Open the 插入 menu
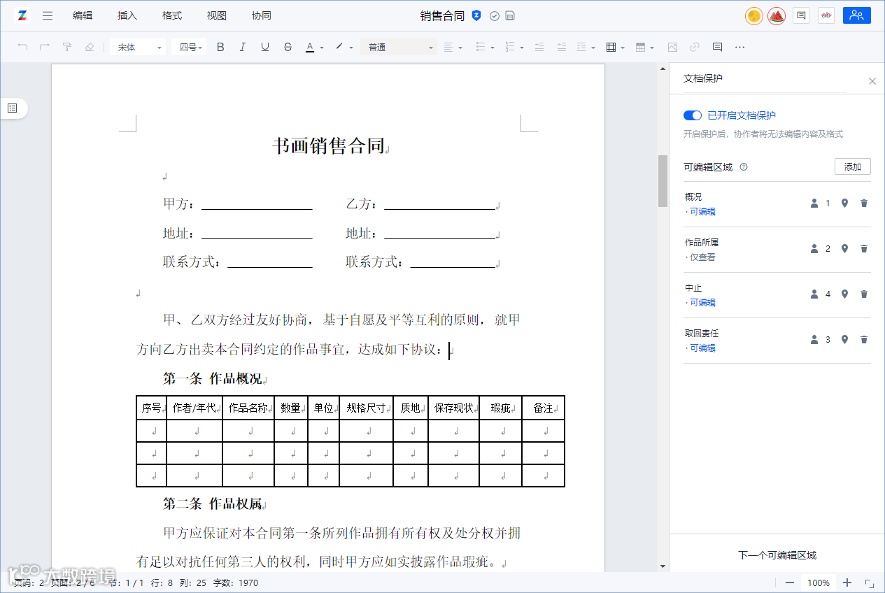The image size is (885, 593). pyautogui.click(x=127, y=16)
